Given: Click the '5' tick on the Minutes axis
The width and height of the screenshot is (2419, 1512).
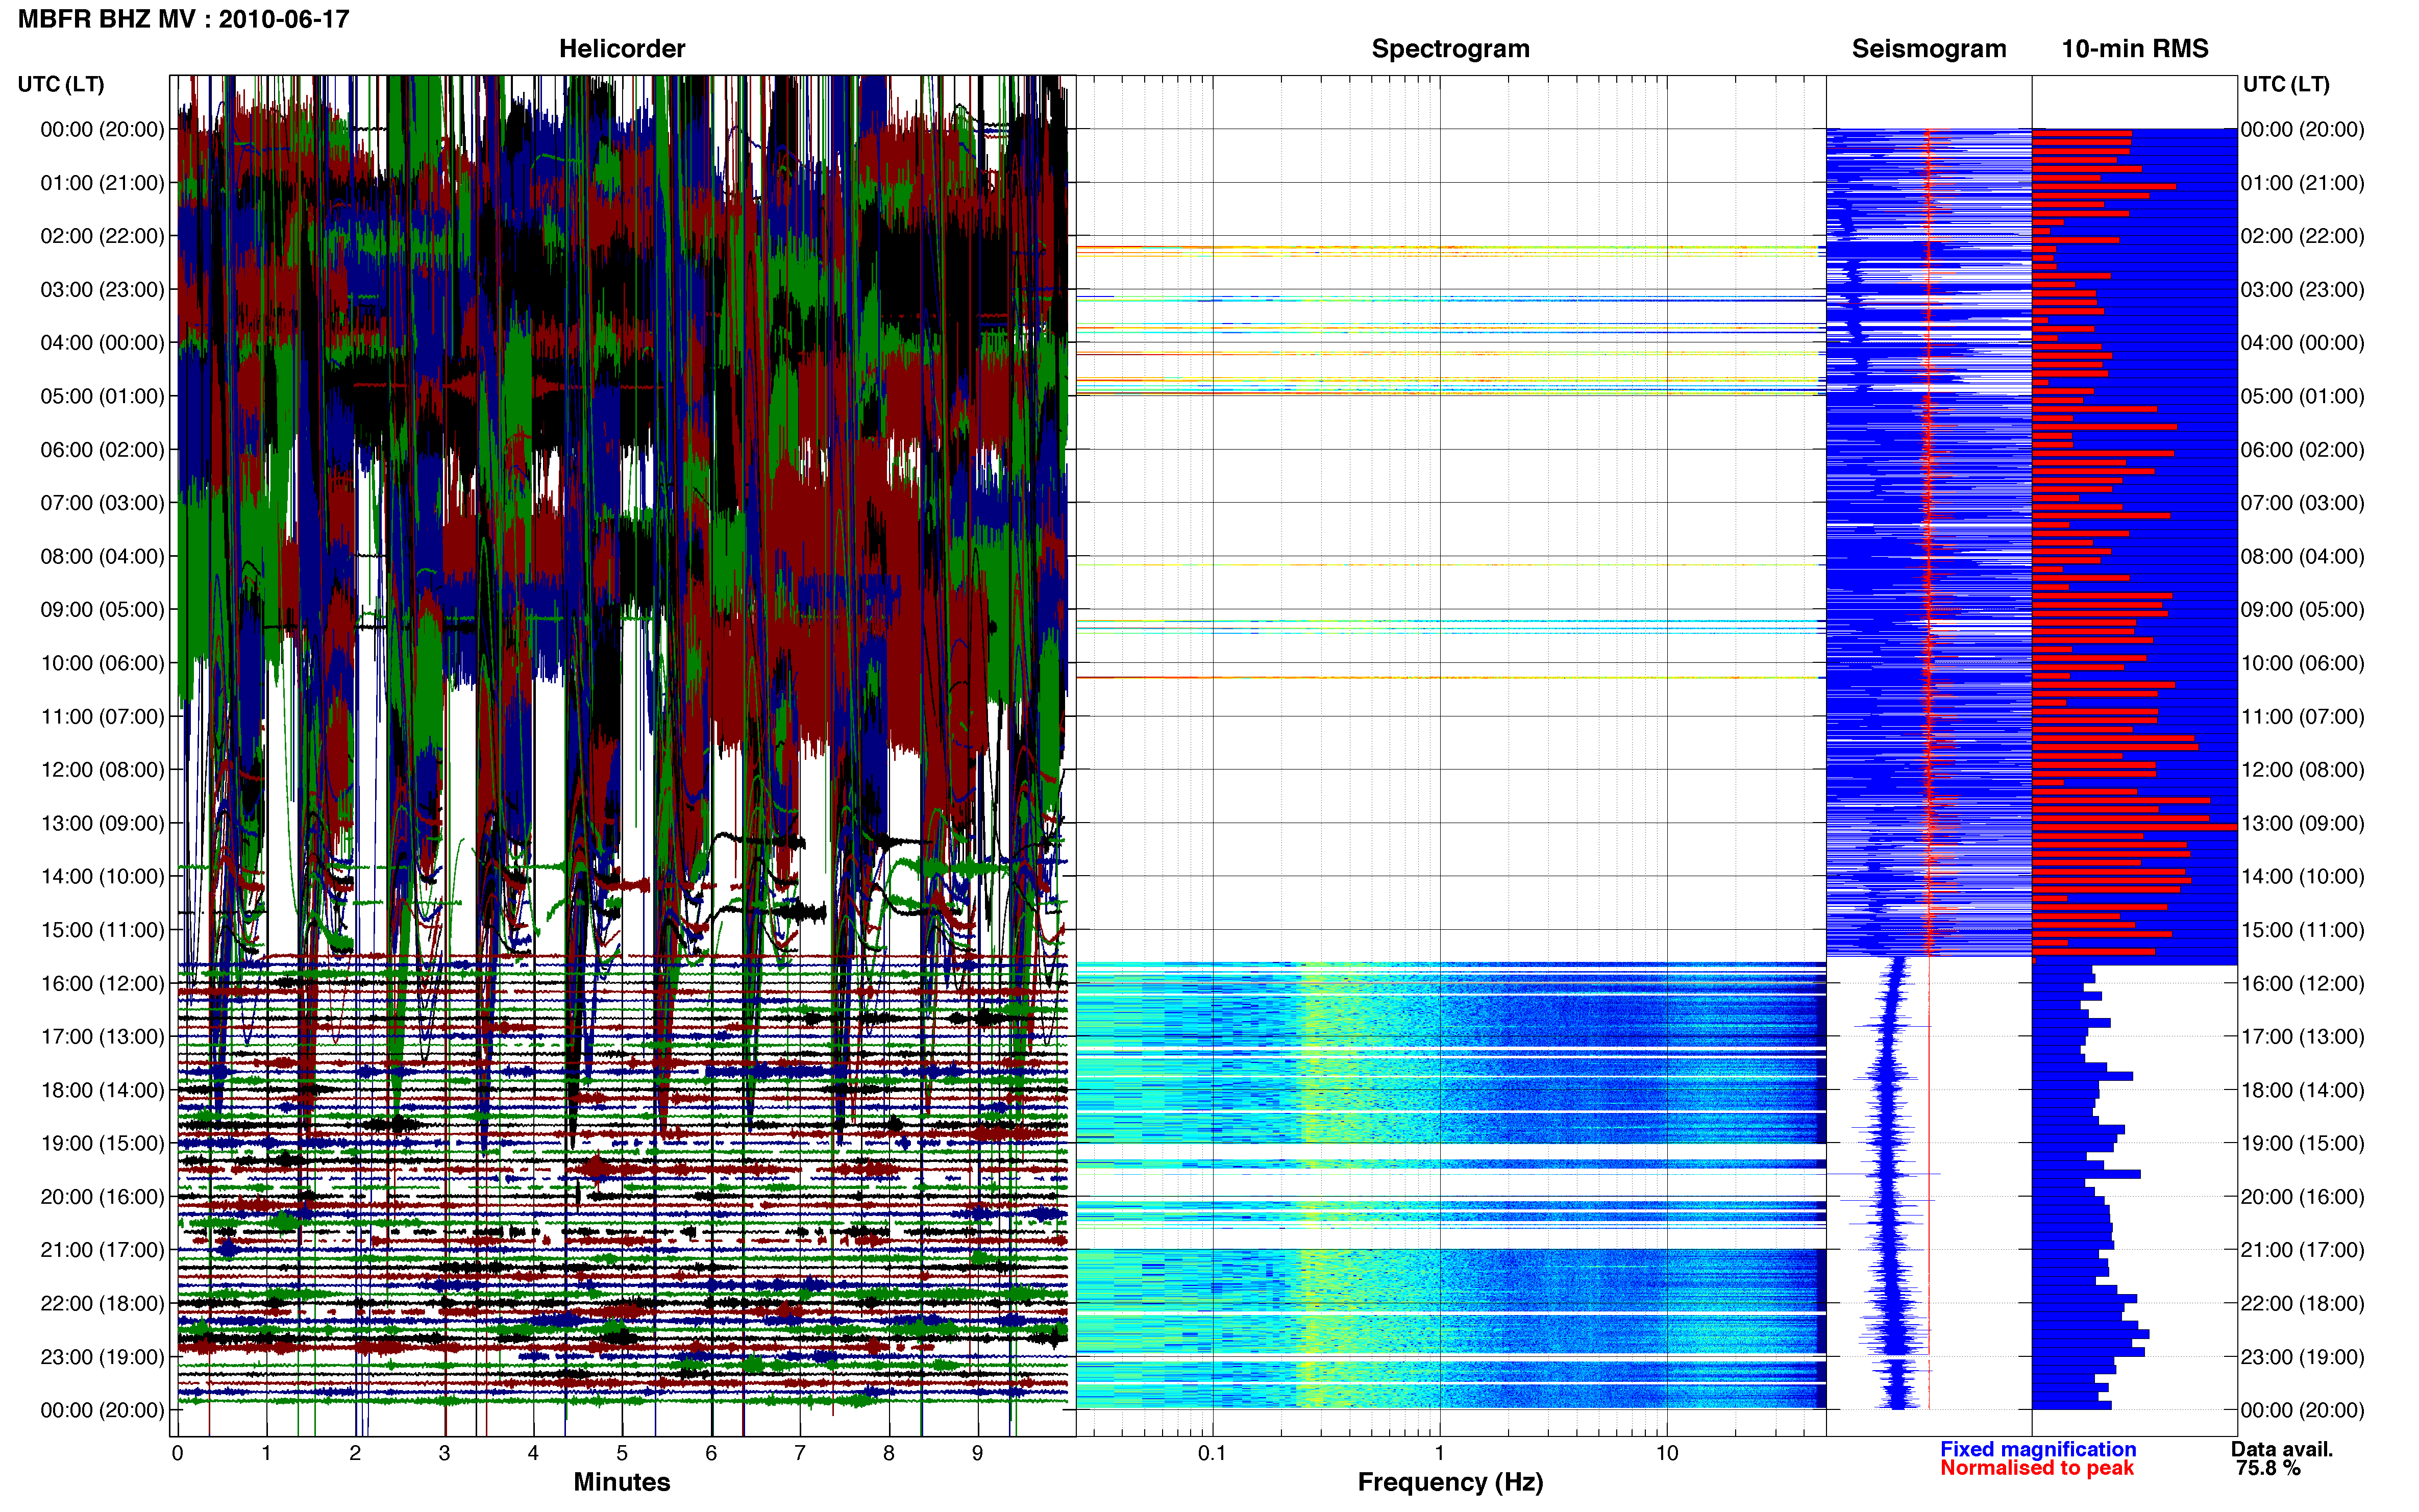Looking at the screenshot, I should coord(622,1453).
